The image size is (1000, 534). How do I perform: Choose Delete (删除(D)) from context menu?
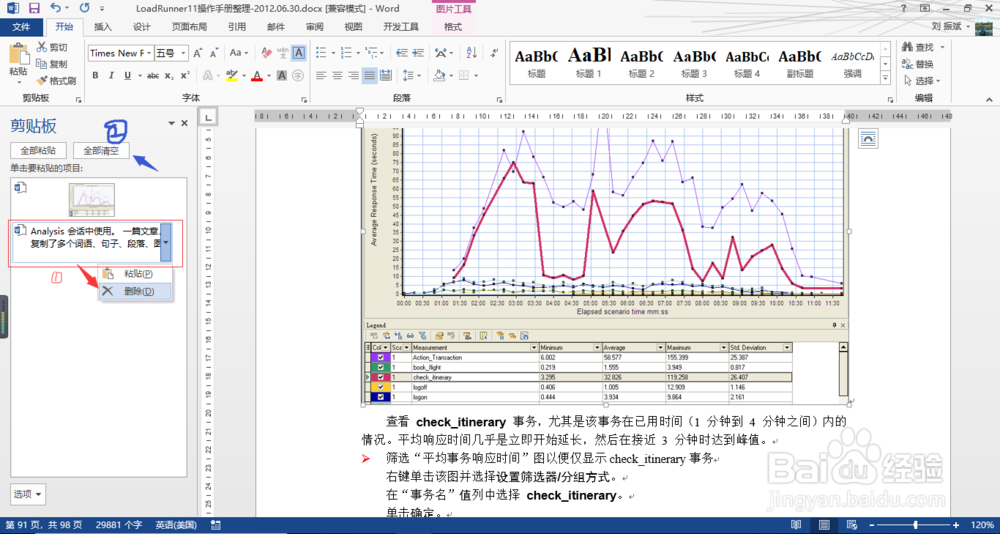point(135,292)
